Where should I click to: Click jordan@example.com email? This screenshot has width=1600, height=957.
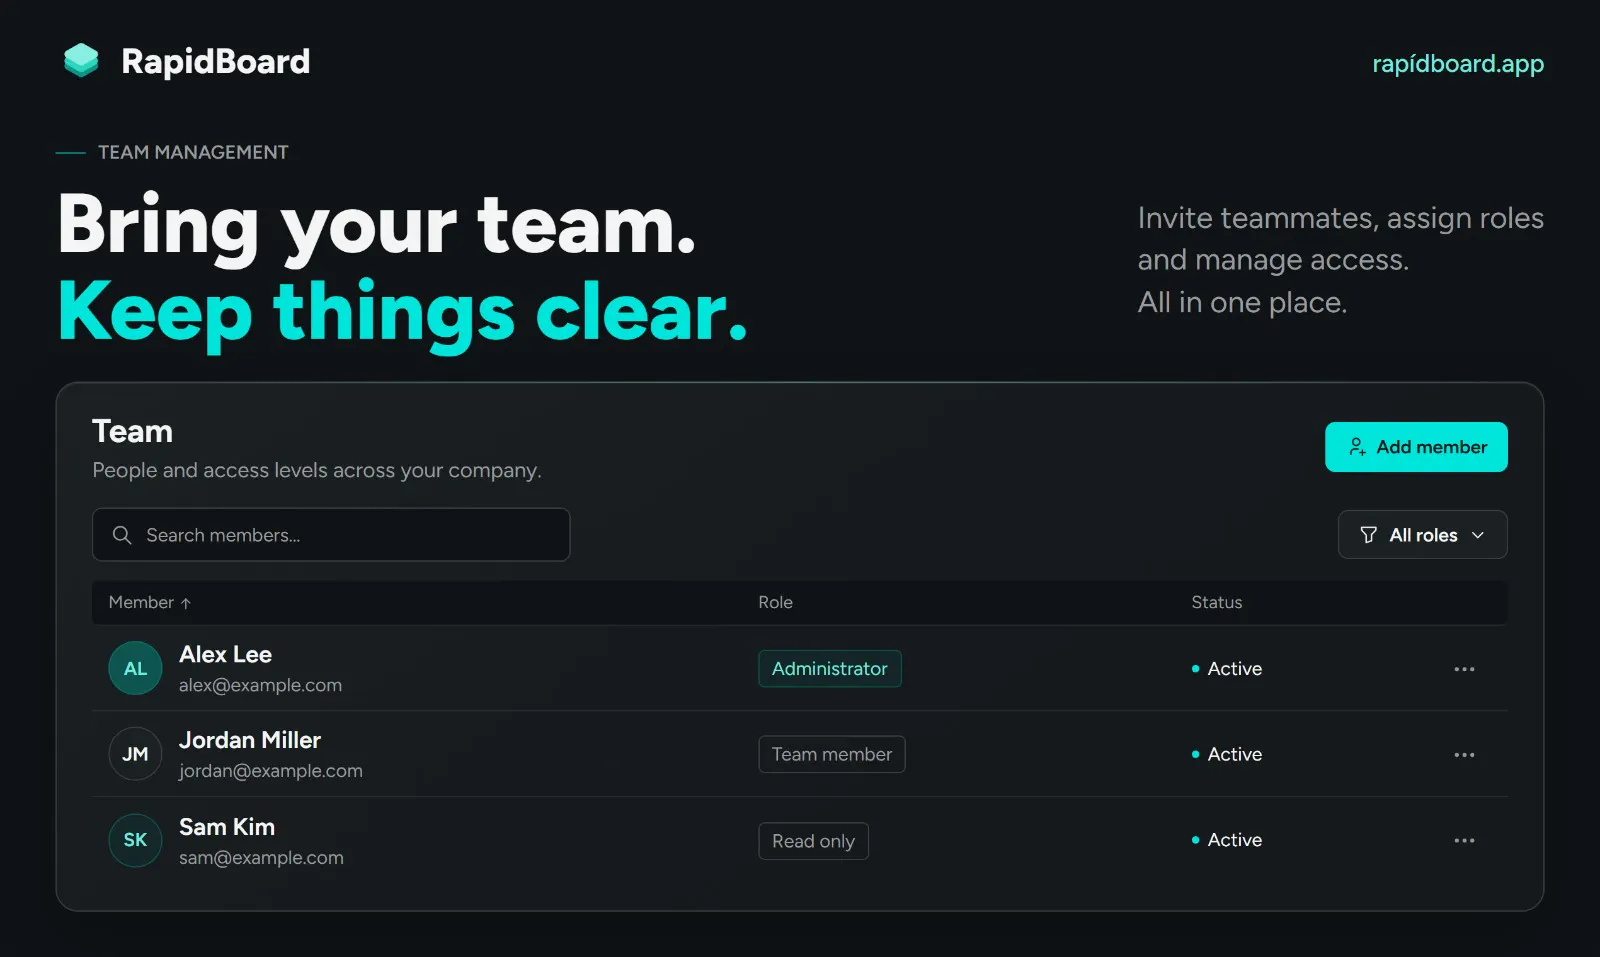pyautogui.click(x=271, y=771)
